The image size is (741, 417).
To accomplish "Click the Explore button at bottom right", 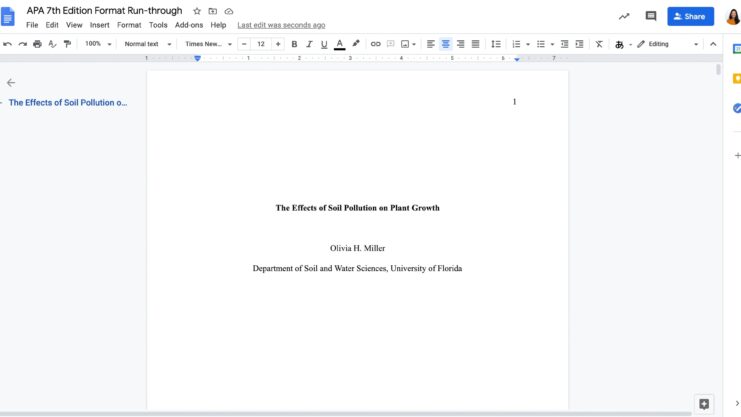I will coord(704,404).
